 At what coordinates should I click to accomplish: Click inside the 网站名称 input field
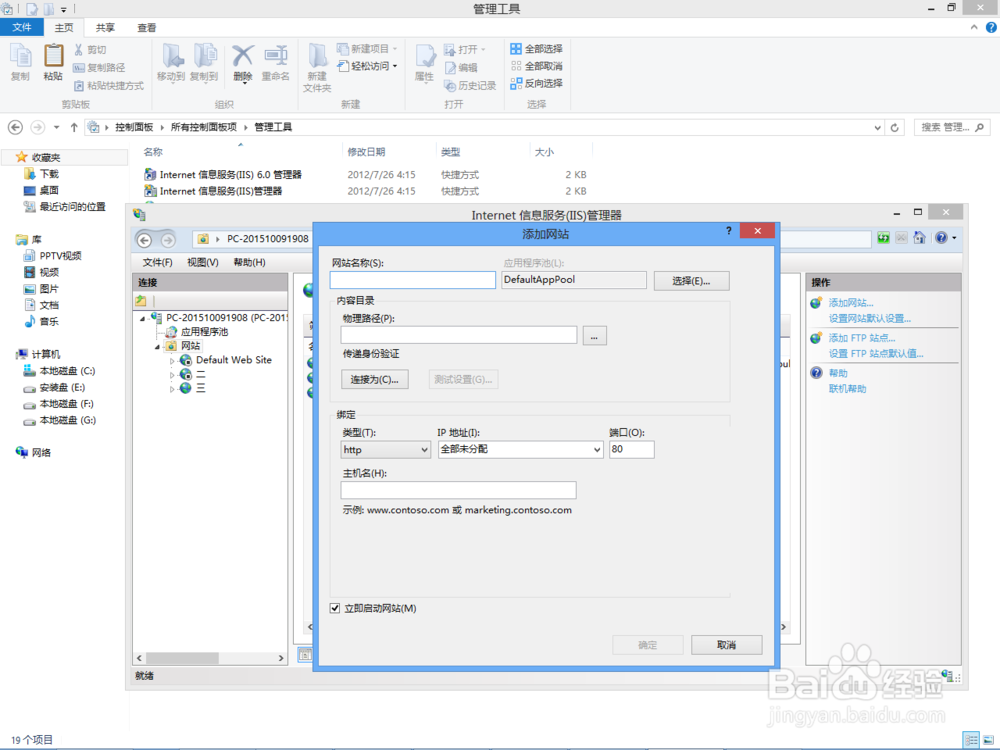413,280
